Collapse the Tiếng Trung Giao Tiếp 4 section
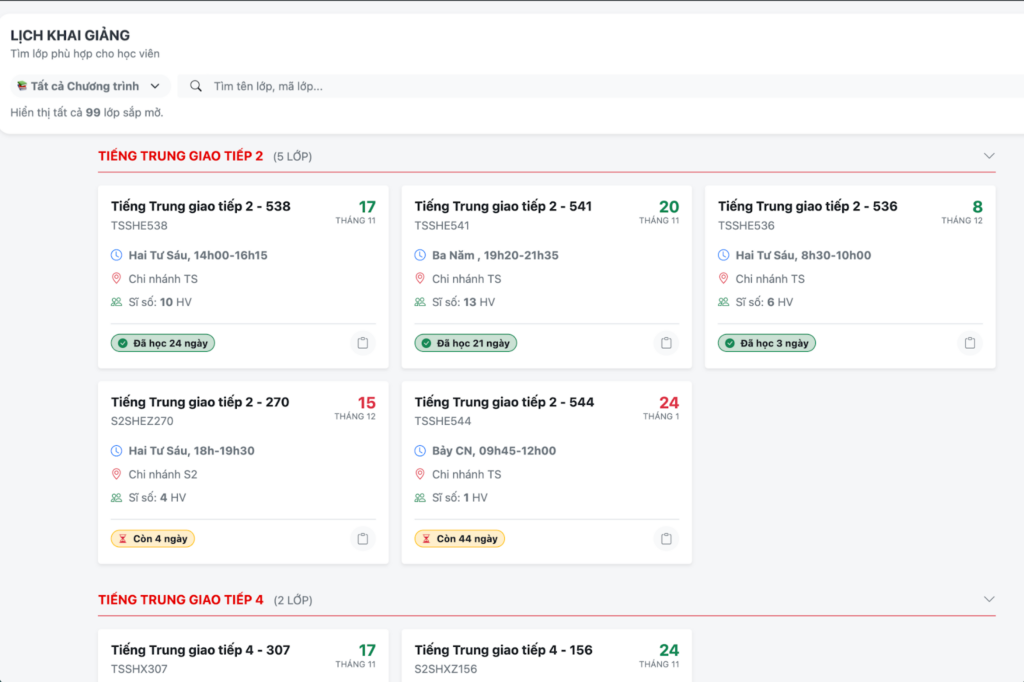The image size is (1024, 682). (x=989, y=599)
